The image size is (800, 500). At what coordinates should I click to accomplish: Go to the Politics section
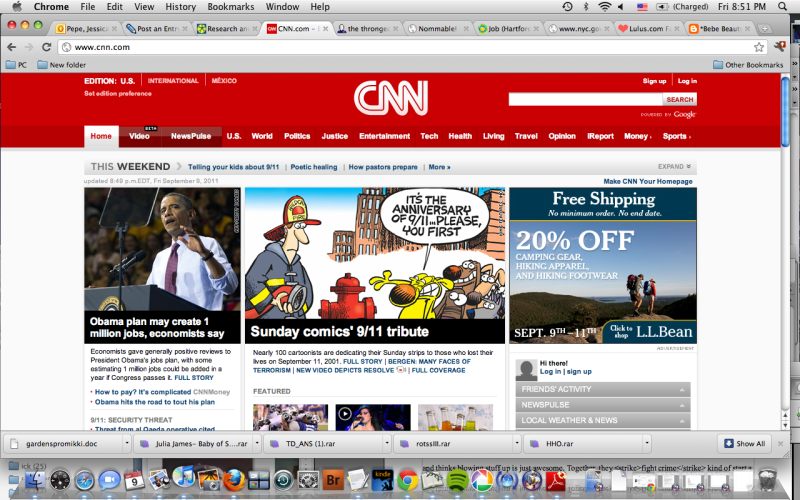(297, 136)
